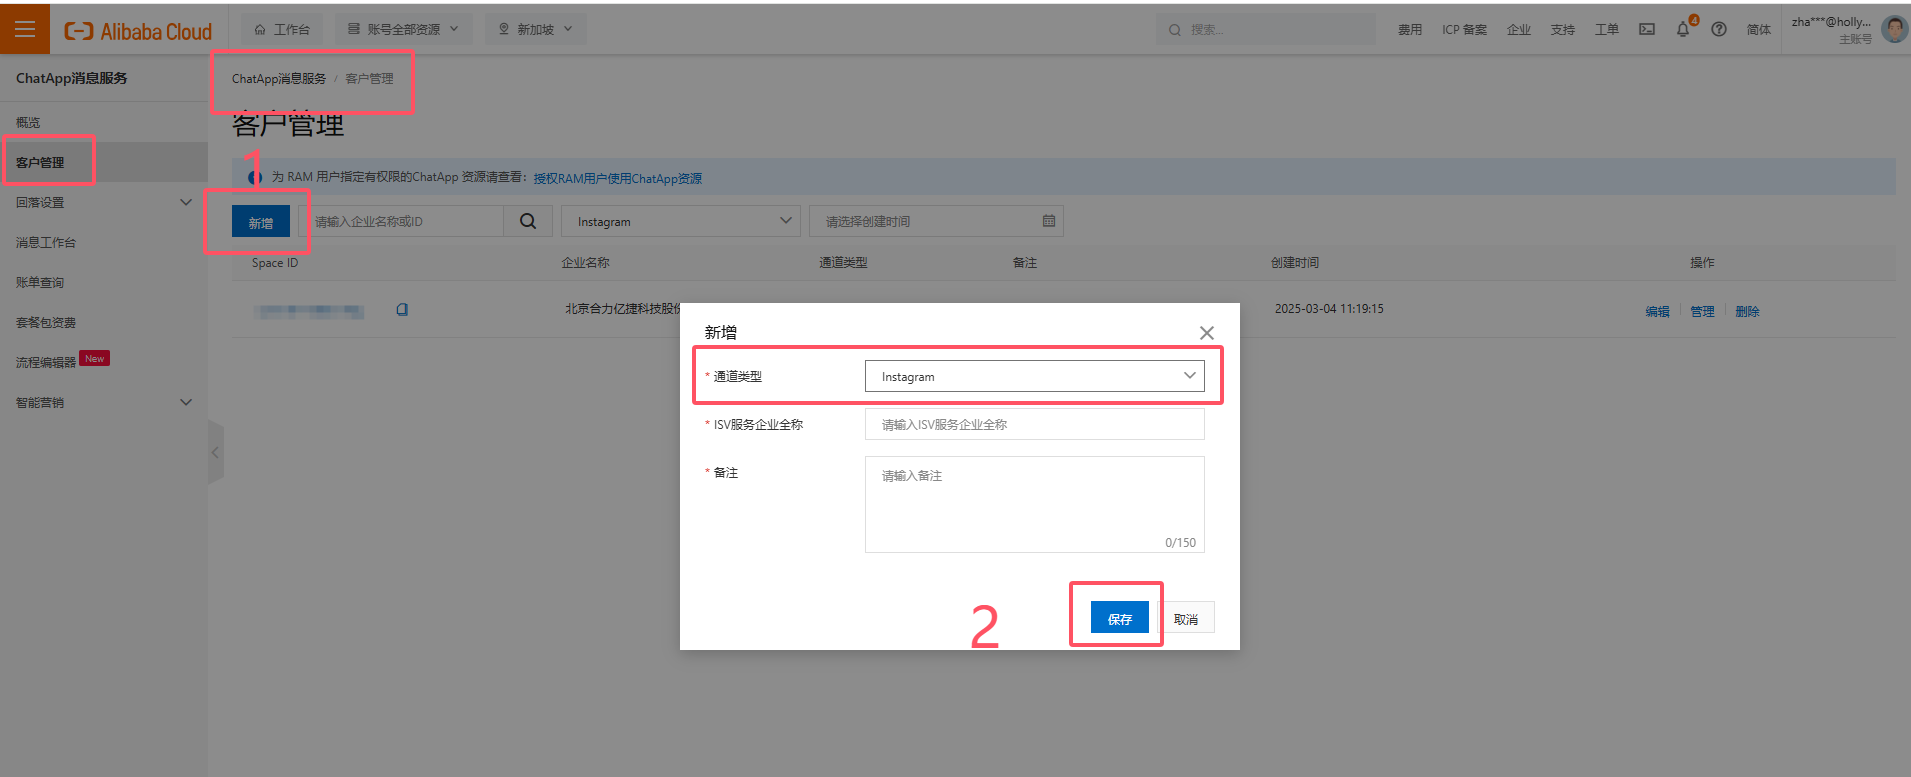Open the 费用 menu
This screenshot has width=1911, height=777.
pos(1410,29)
